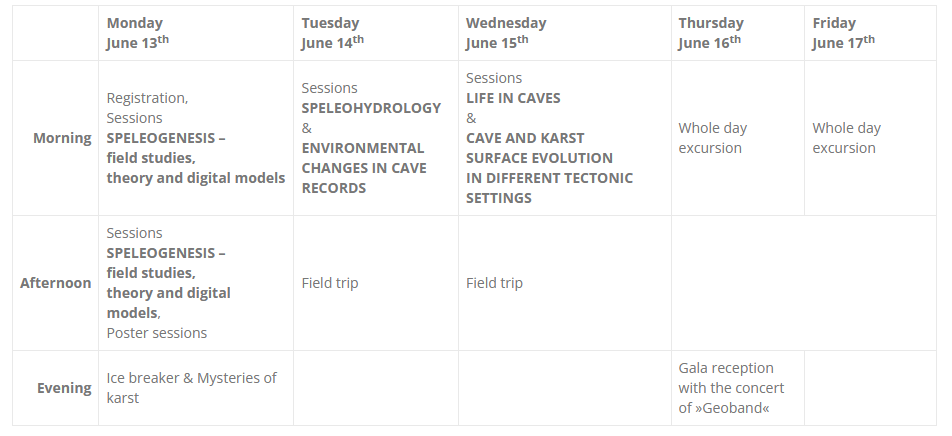
Task: Select the Afternoon row label
Action: 56,283
